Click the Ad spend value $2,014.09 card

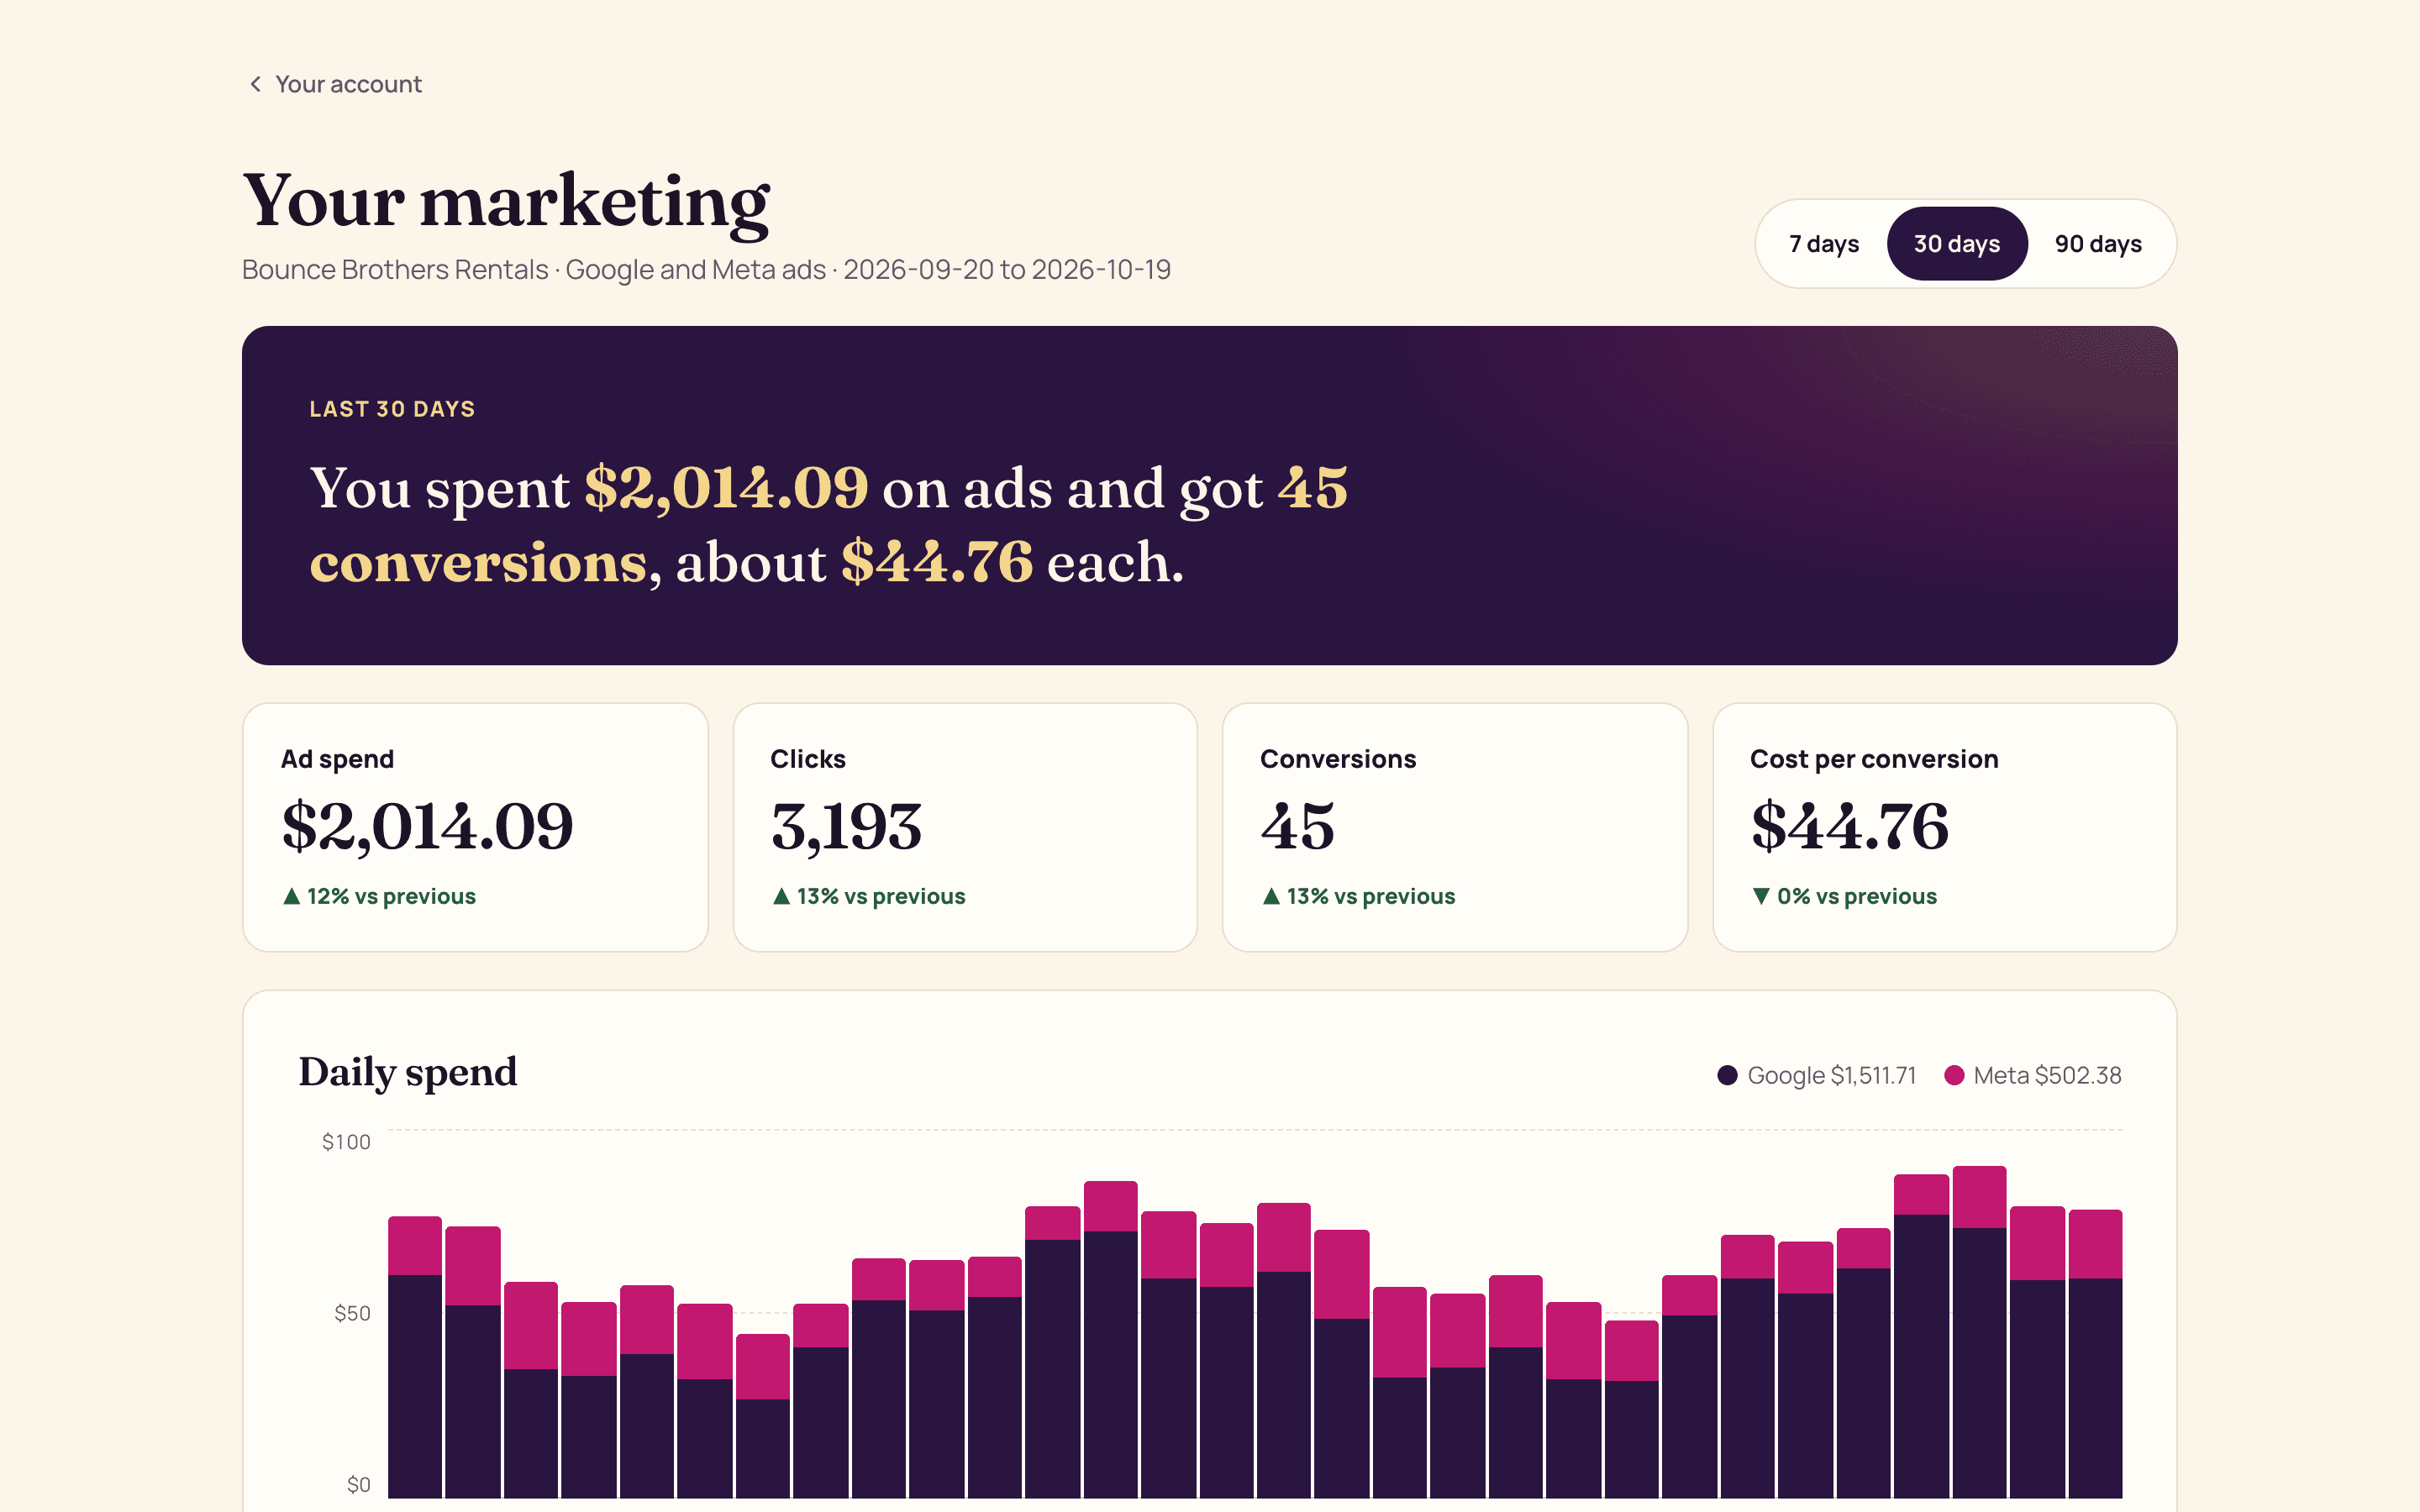tap(427, 827)
